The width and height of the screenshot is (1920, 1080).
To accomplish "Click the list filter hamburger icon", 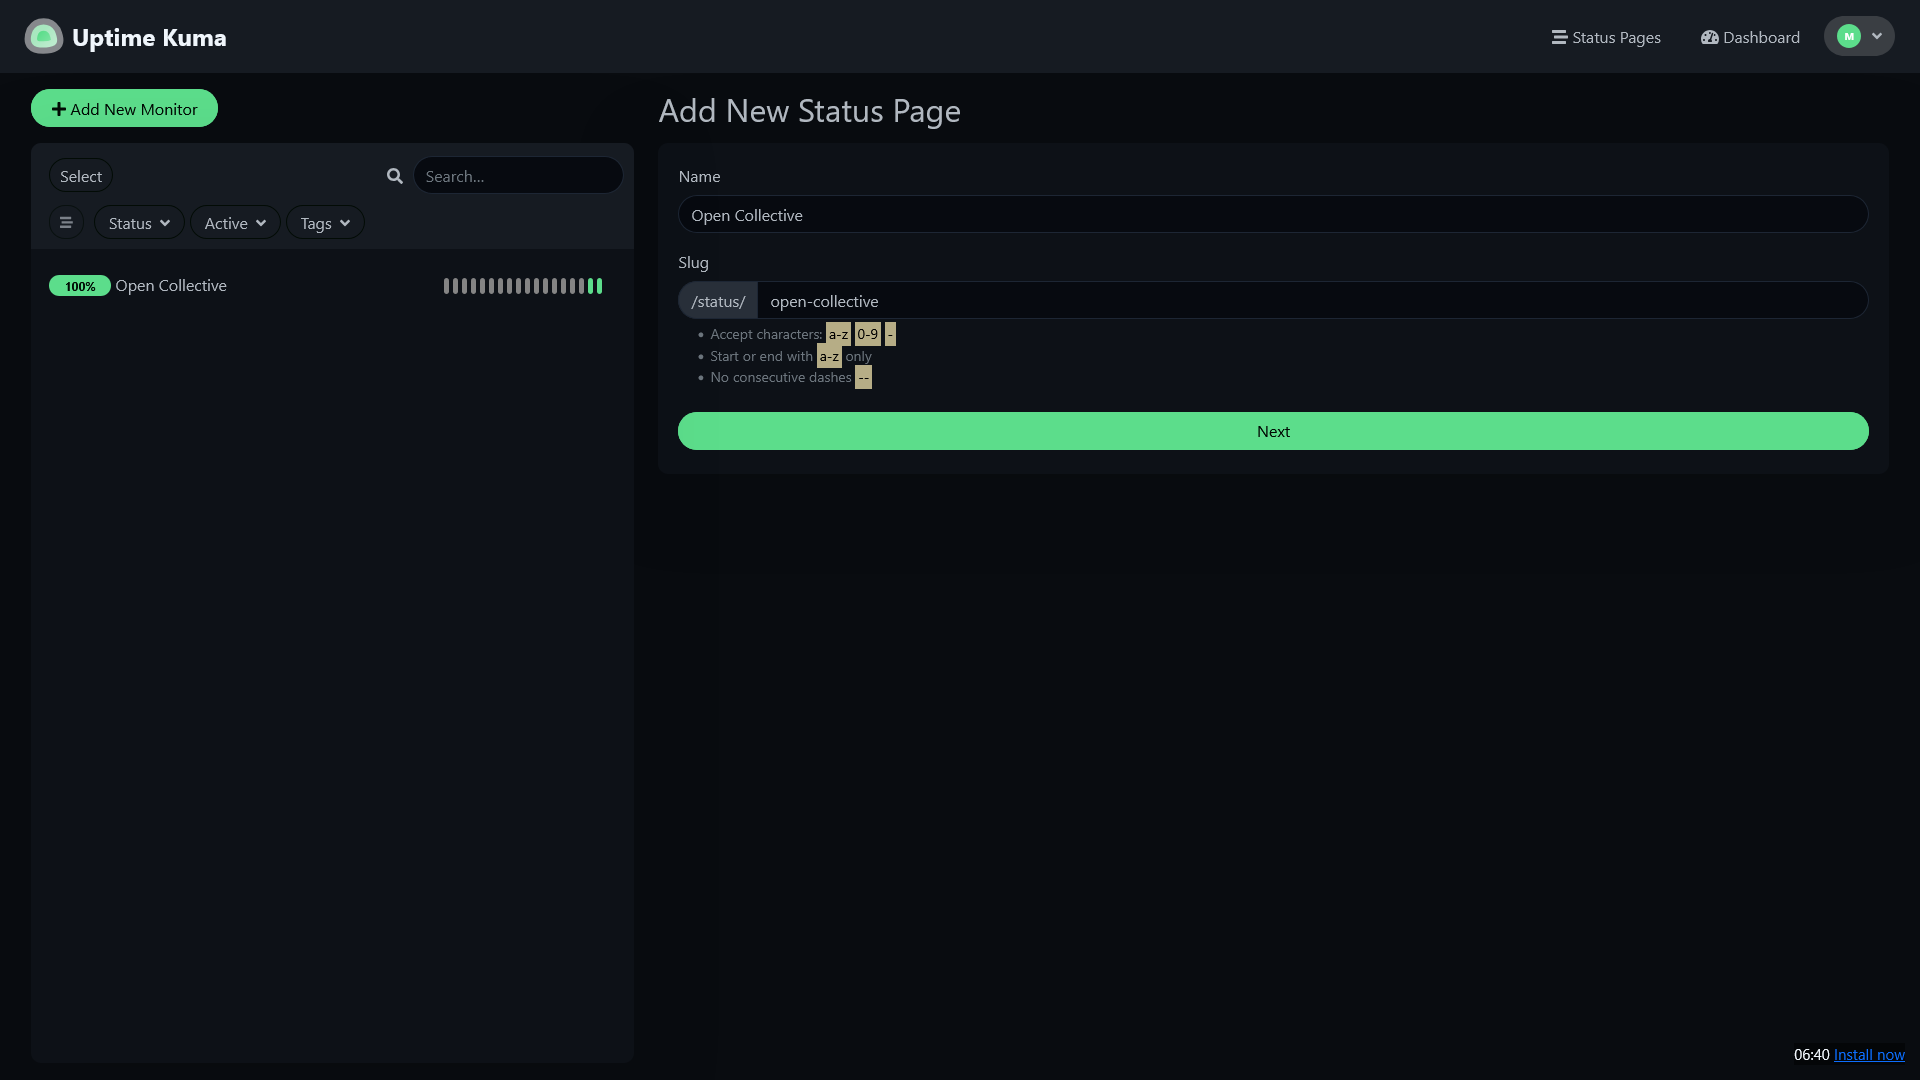I will (x=66, y=223).
